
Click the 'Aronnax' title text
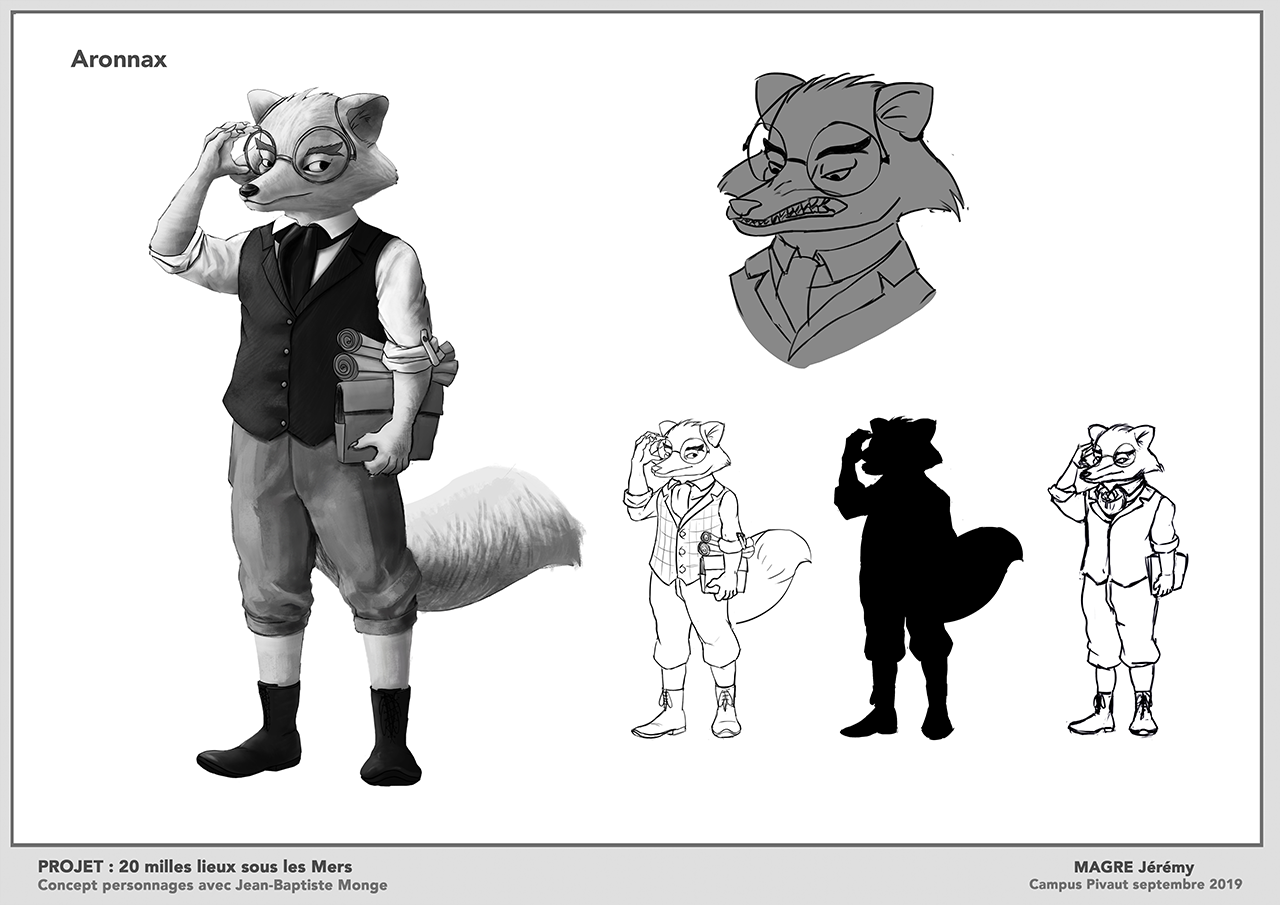[x=118, y=59]
